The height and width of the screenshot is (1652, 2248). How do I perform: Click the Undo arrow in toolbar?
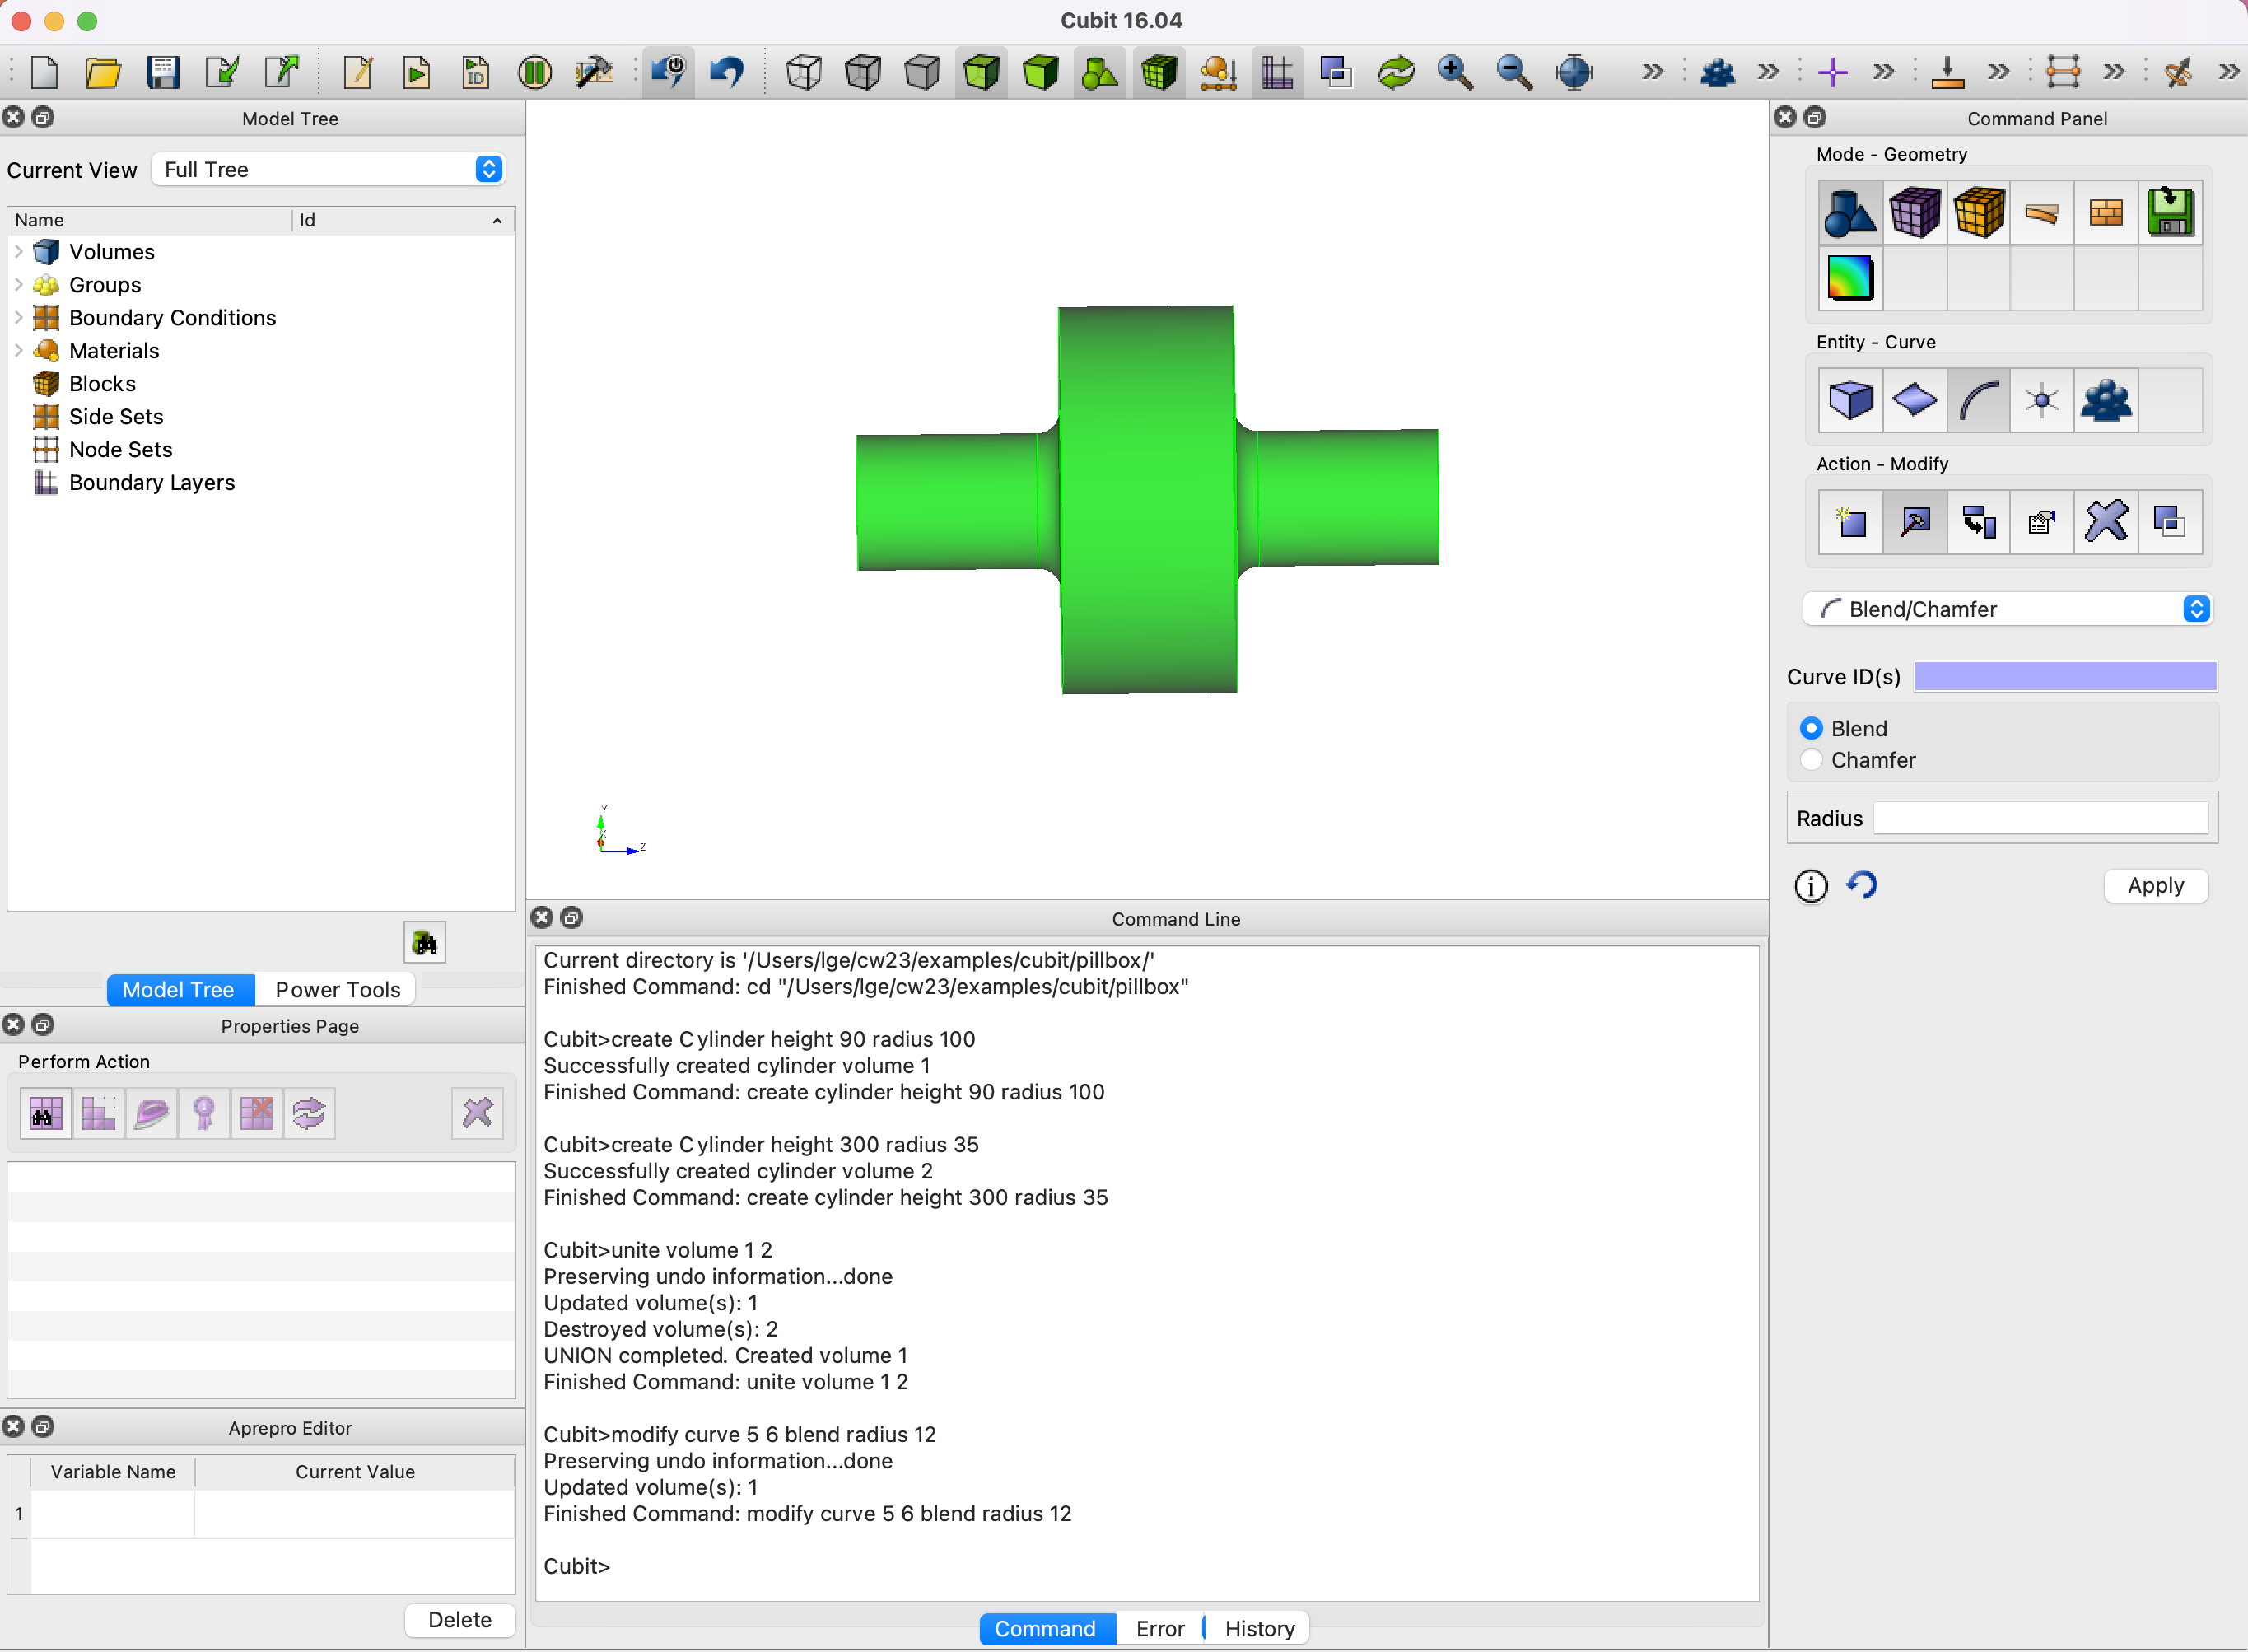click(x=727, y=72)
